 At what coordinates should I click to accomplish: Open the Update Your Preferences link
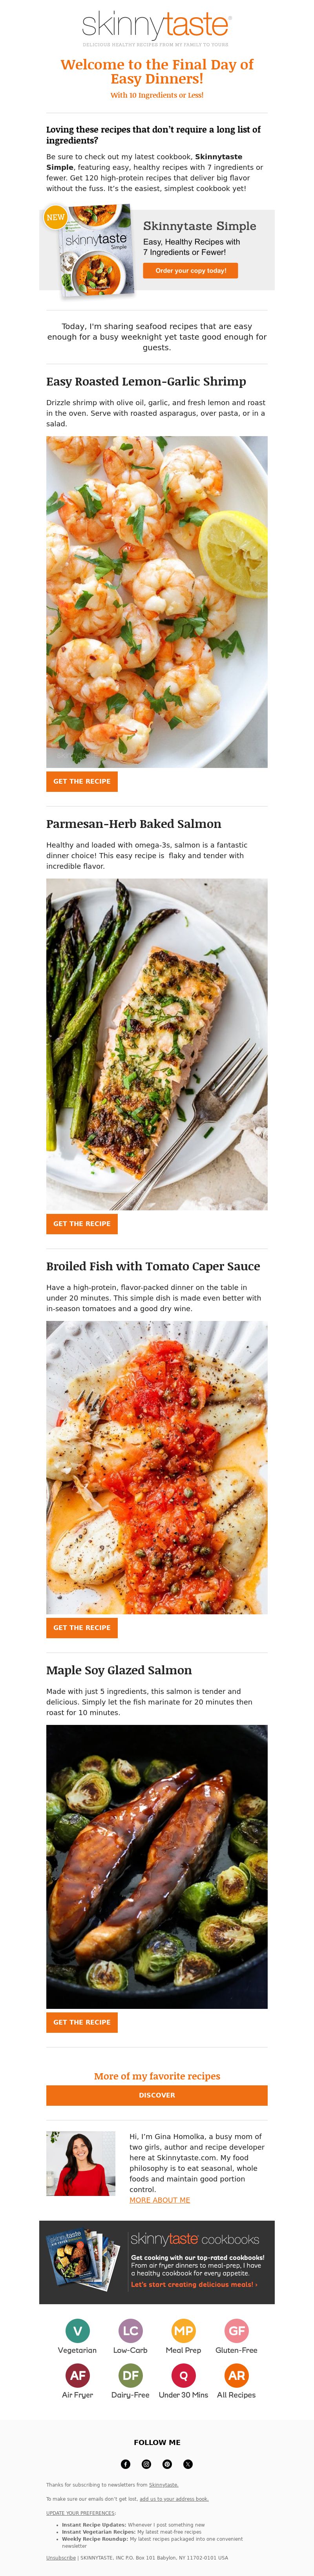pos(80,2513)
